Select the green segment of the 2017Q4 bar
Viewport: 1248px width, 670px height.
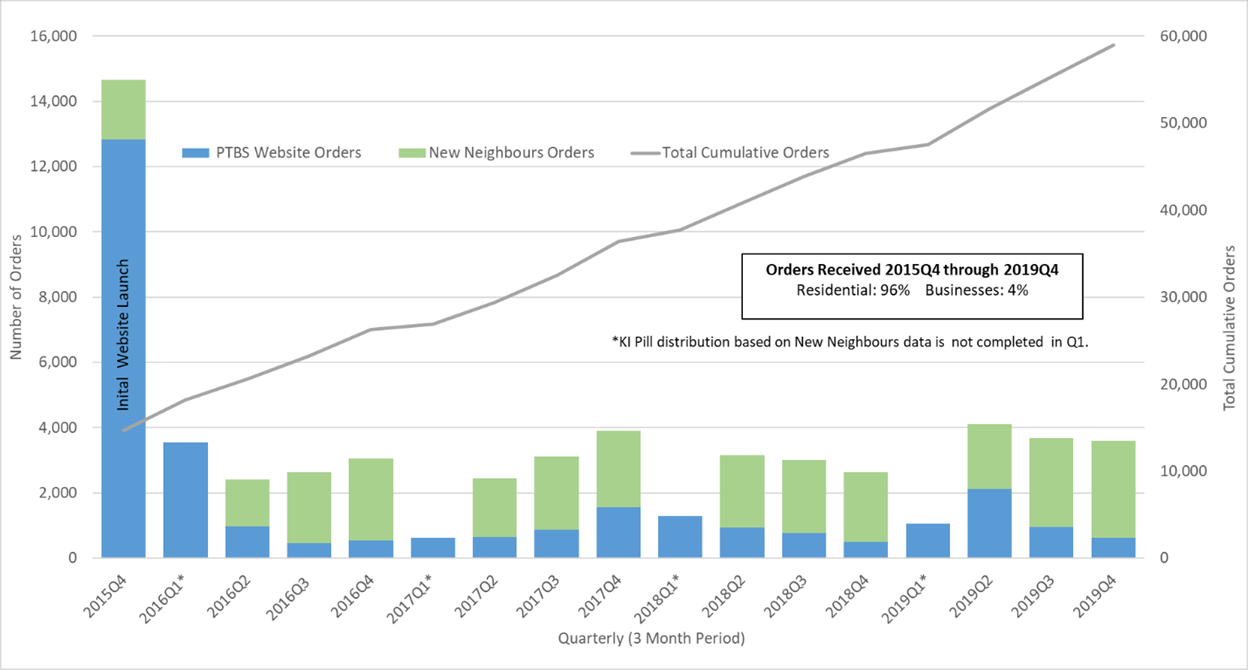click(x=618, y=469)
